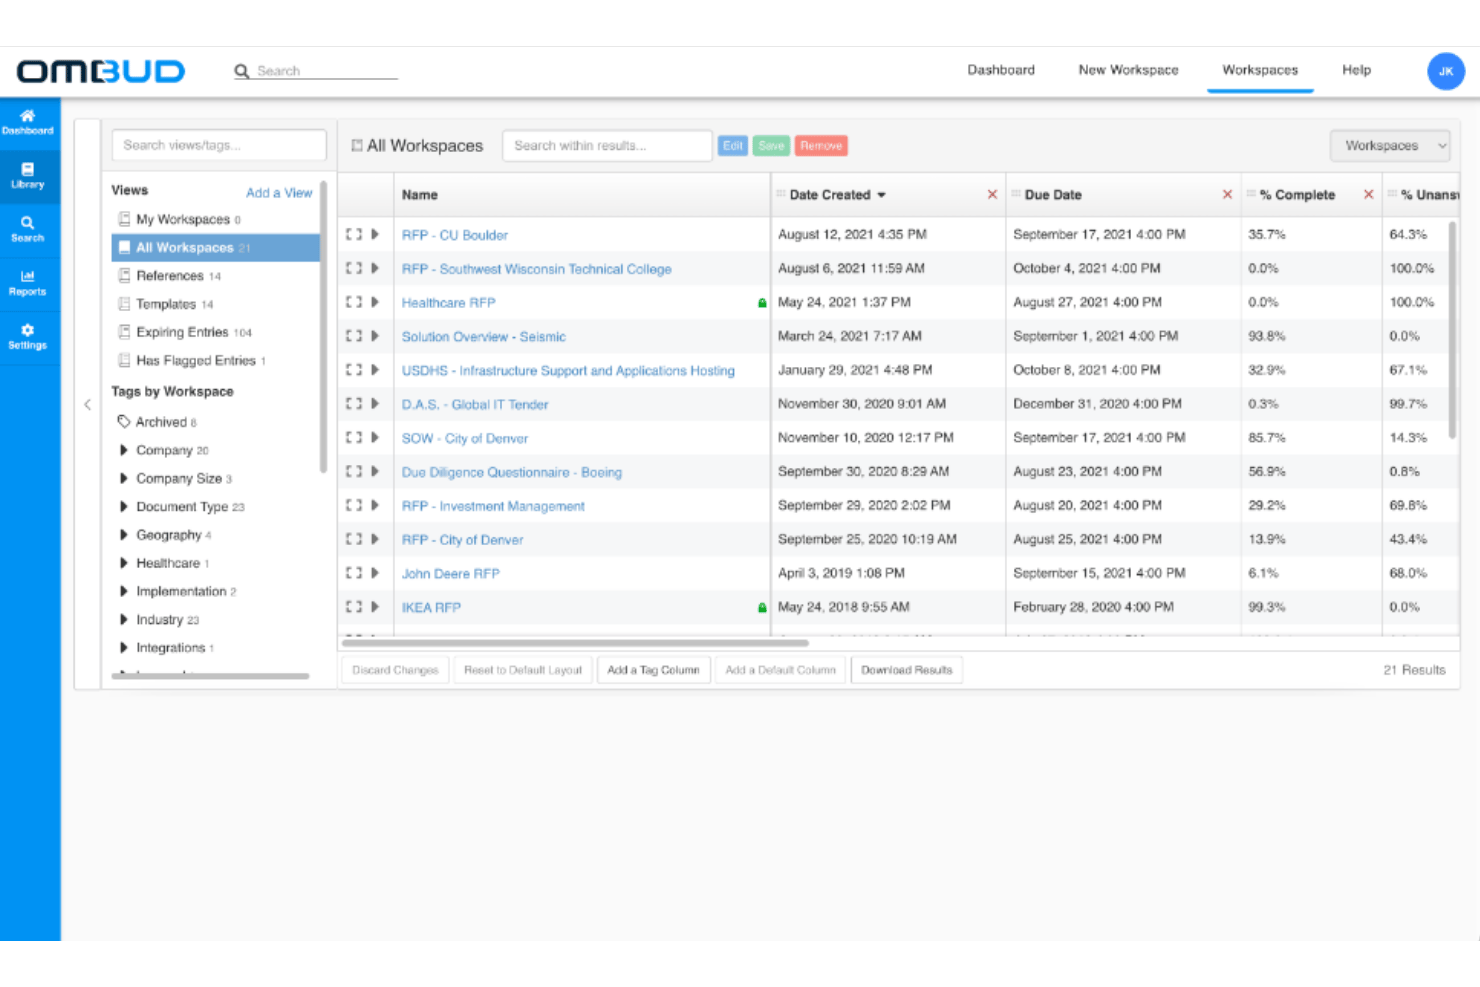Click the green lock icon on Healthcare RFP
The height and width of the screenshot is (987, 1480).
pos(762,303)
